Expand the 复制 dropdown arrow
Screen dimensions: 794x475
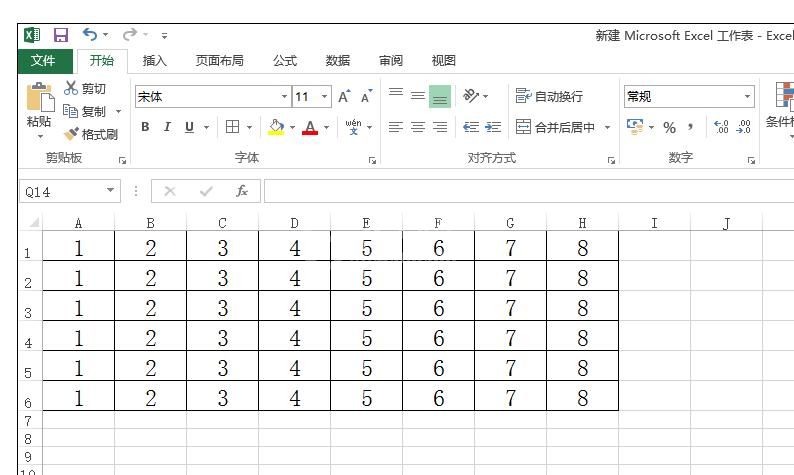[x=118, y=111]
